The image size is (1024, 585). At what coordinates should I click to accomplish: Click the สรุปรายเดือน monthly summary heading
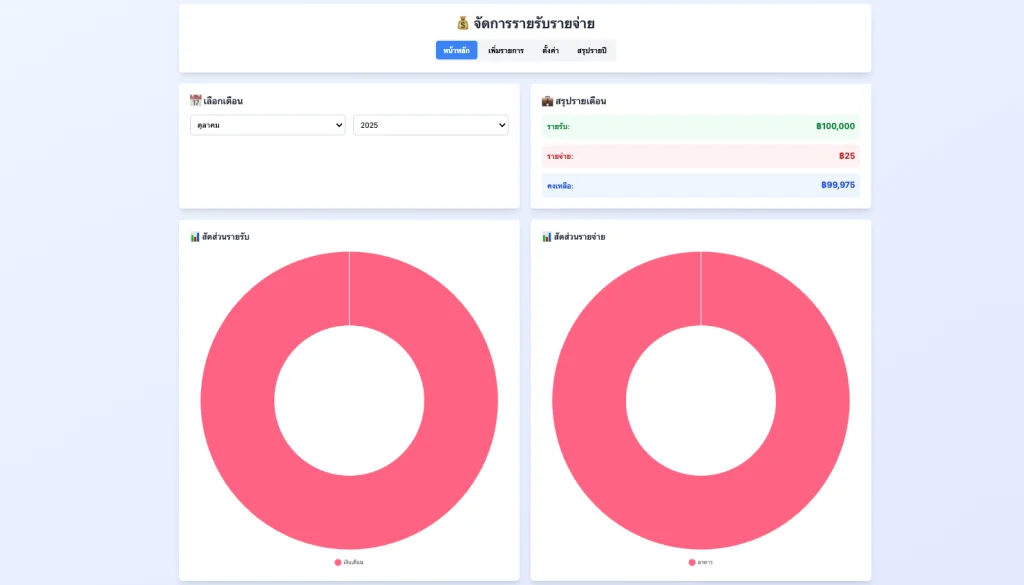point(580,101)
